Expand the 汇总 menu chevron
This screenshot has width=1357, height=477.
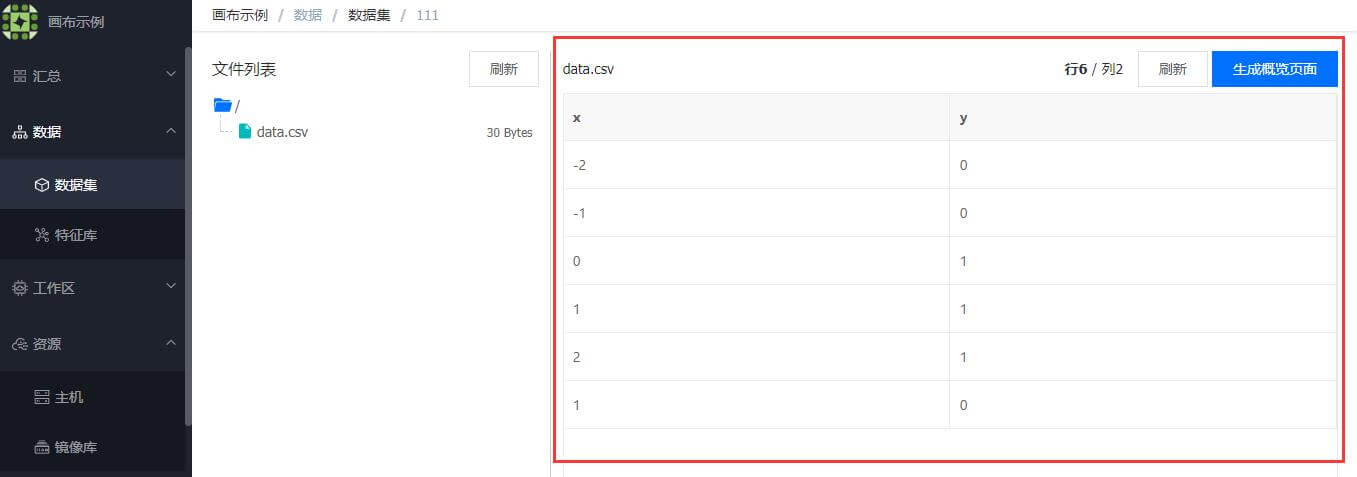pyautogui.click(x=171, y=75)
